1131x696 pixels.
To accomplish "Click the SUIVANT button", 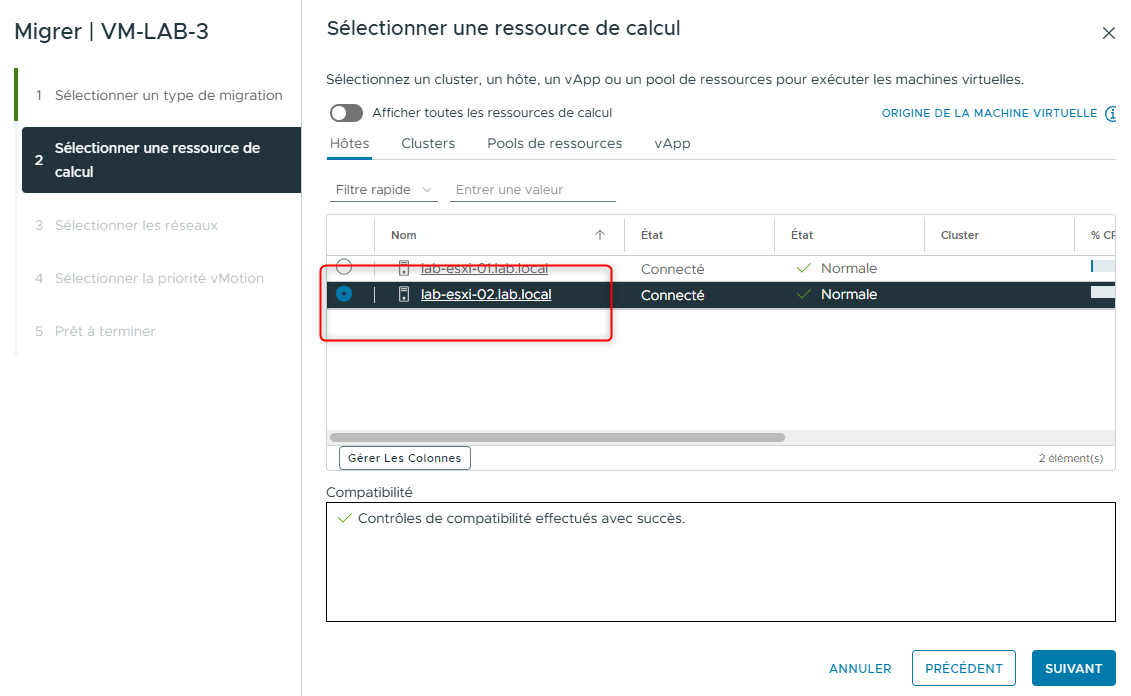I will click(1073, 668).
